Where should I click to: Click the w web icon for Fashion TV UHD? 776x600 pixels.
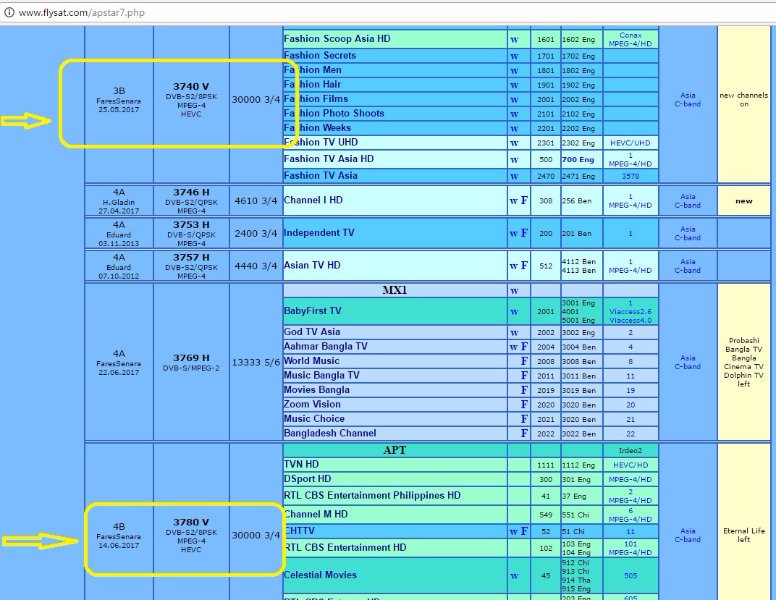(514, 143)
